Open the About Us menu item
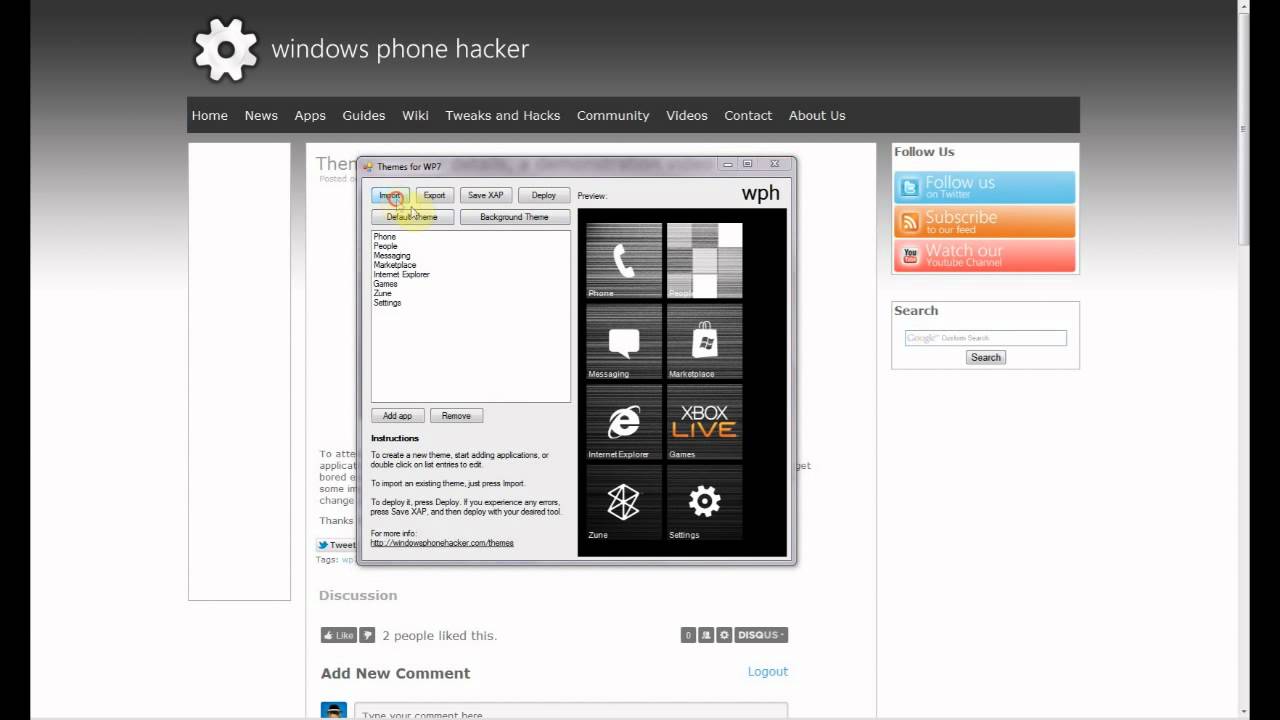This screenshot has height=720, width=1280. click(x=817, y=115)
